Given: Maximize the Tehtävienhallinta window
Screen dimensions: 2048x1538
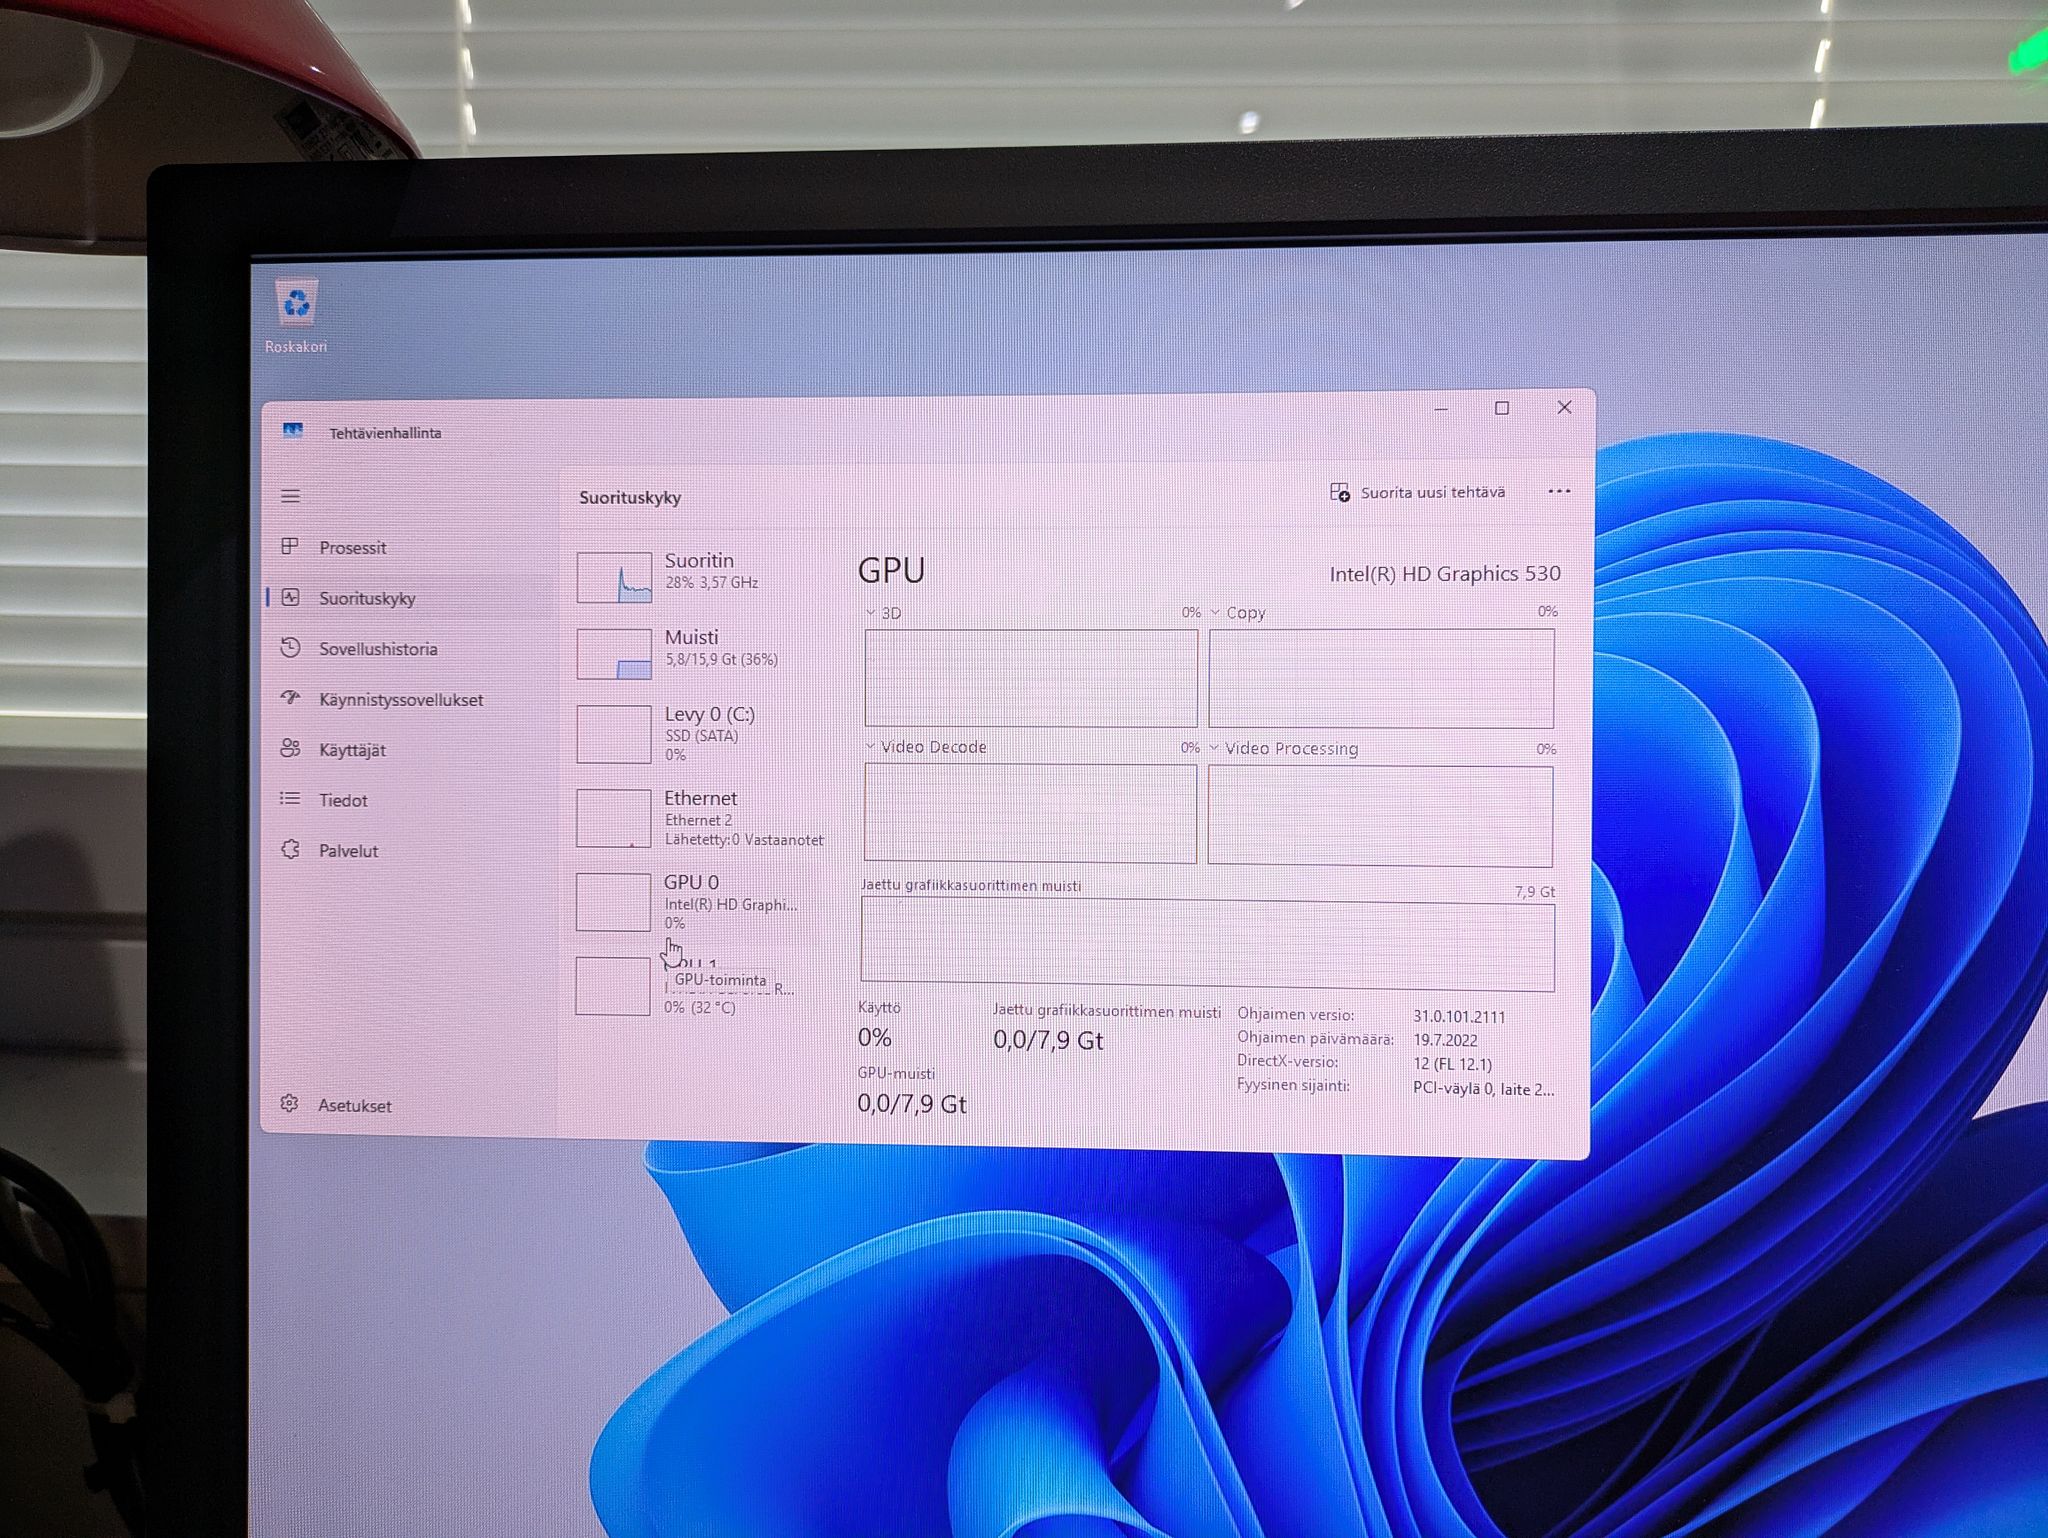Looking at the screenshot, I should click(1501, 408).
